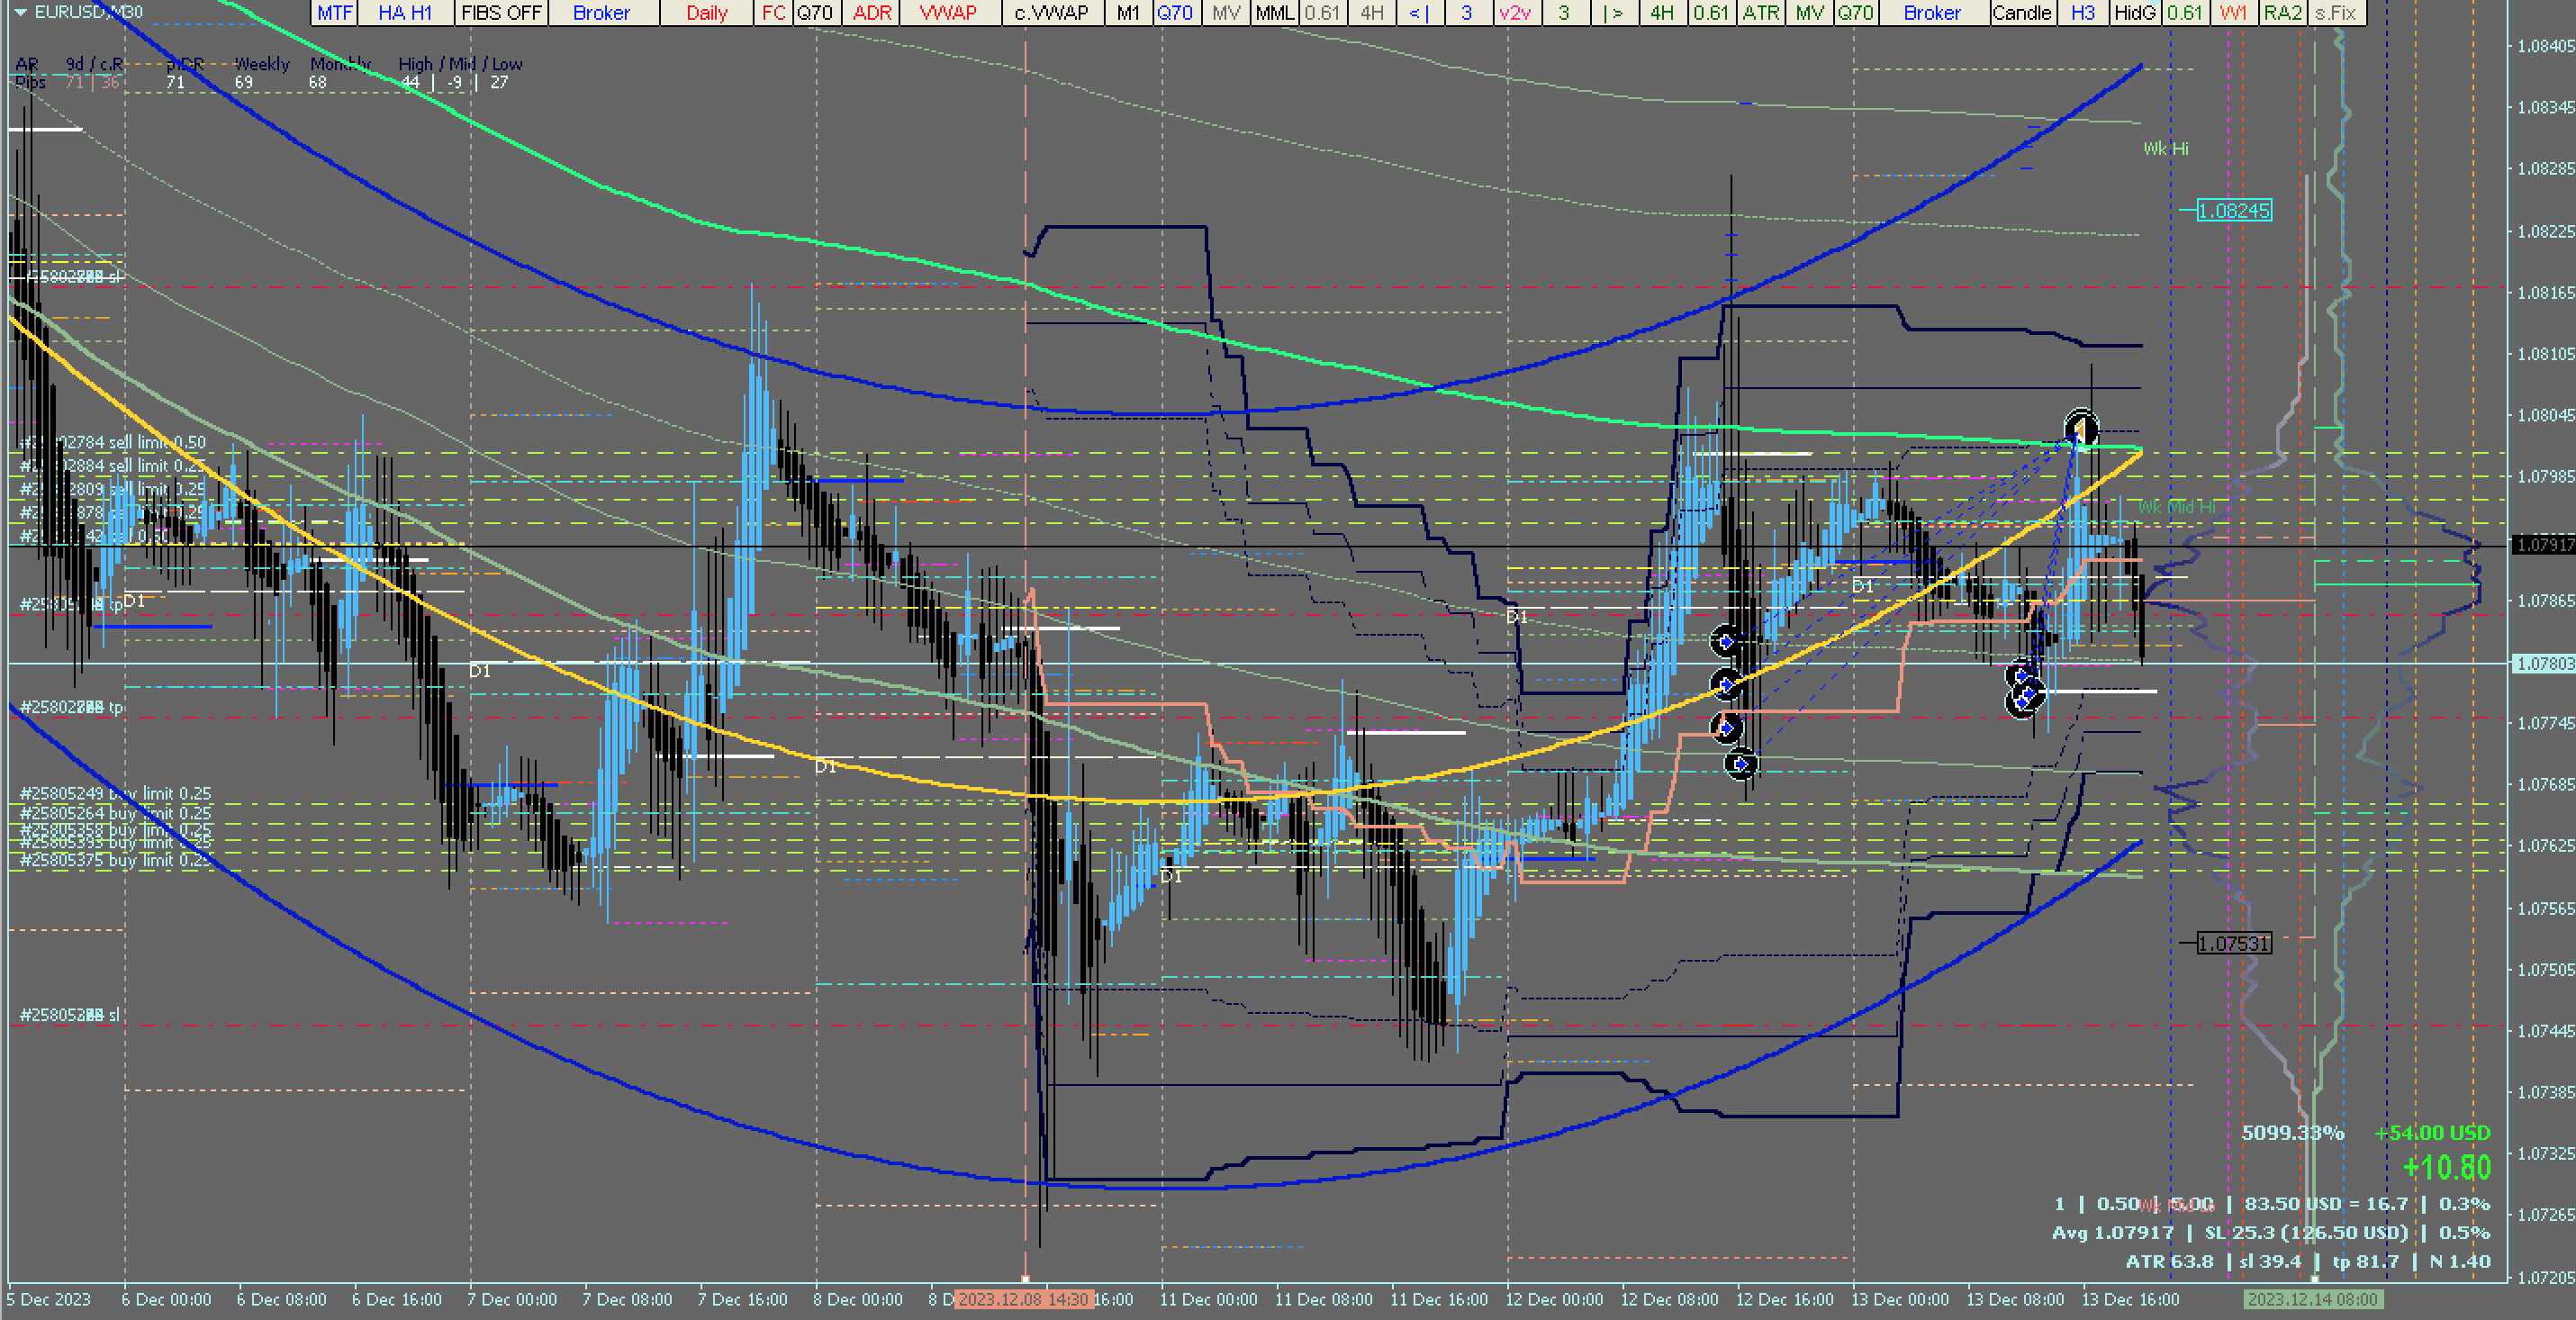Click the MML toolbar button
The image size is (2576, 1320).
pyautogui.click(x=1274, y=13)
